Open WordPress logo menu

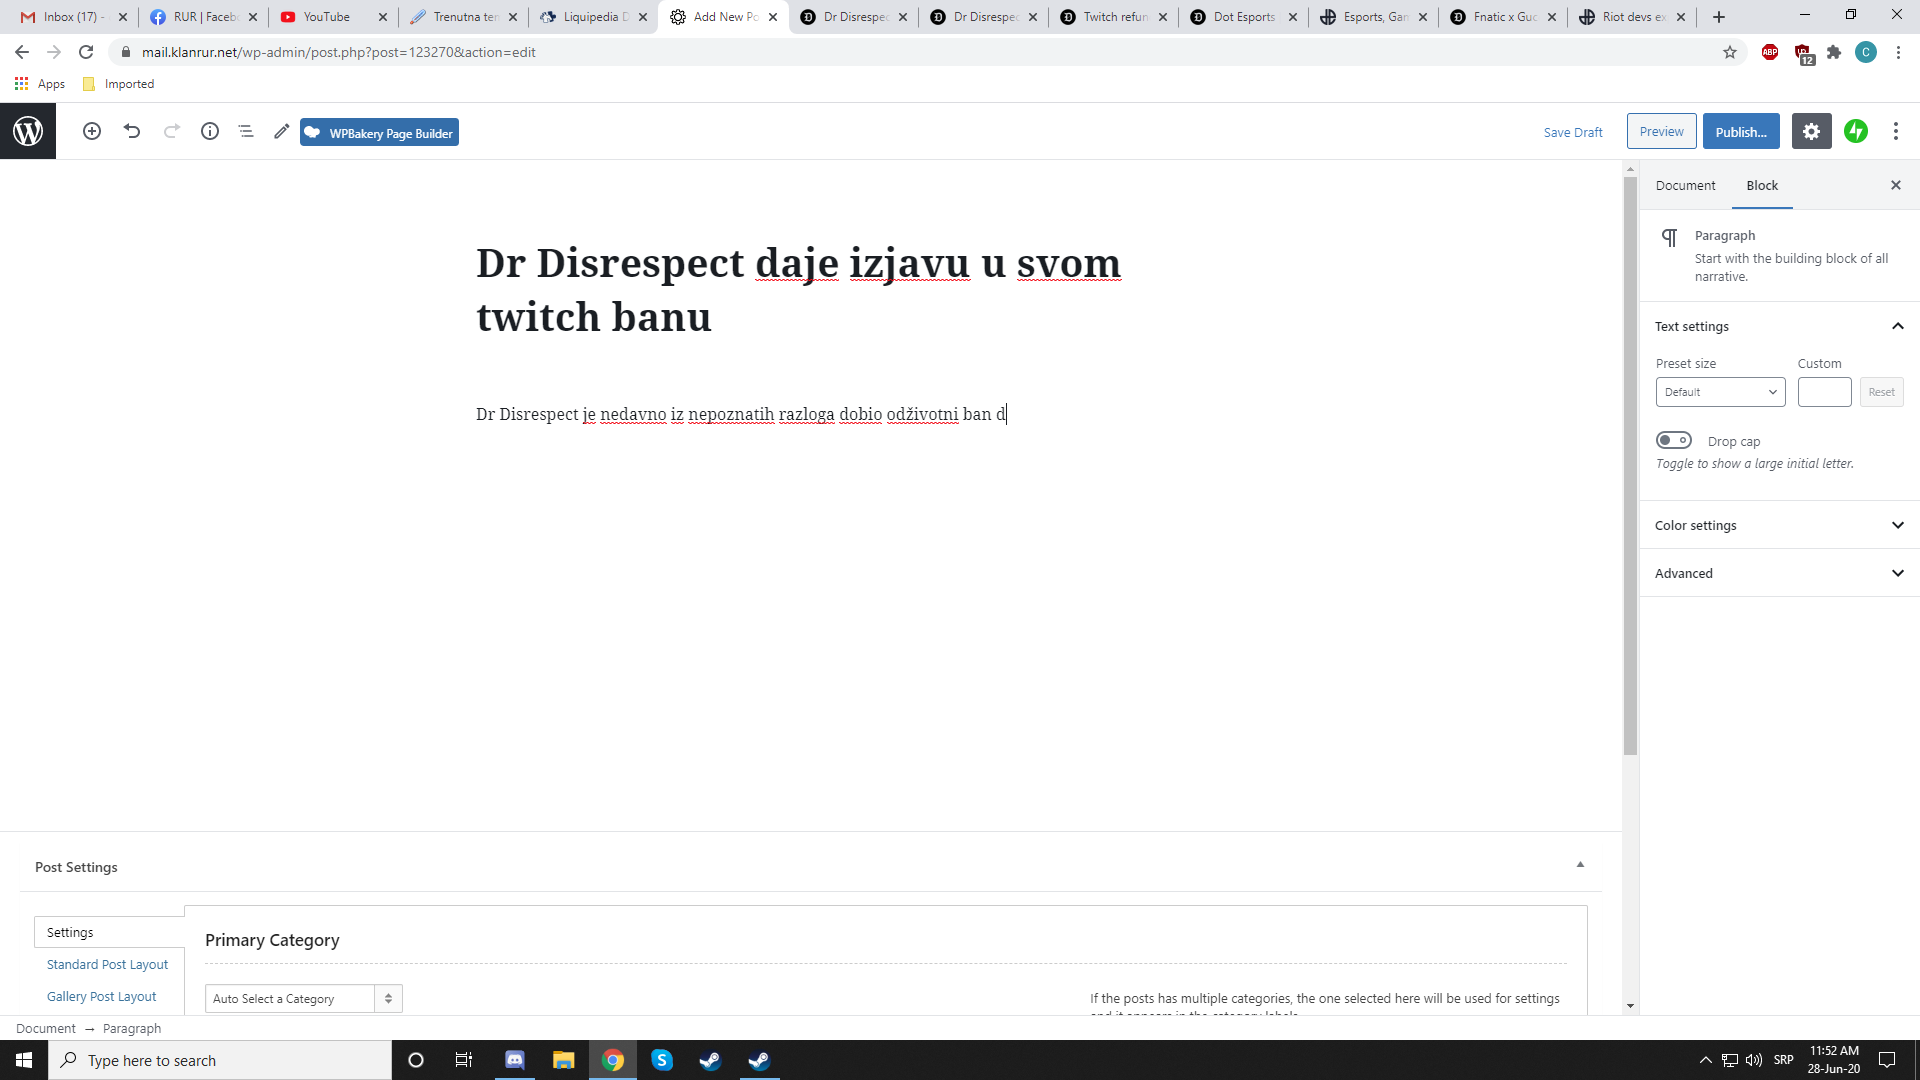[28, 131]
